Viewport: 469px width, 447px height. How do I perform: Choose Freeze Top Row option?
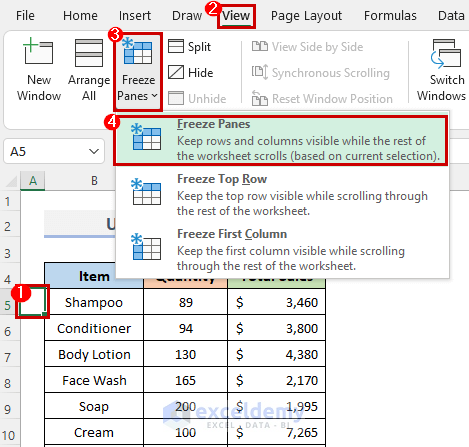(x=283, y=195)
